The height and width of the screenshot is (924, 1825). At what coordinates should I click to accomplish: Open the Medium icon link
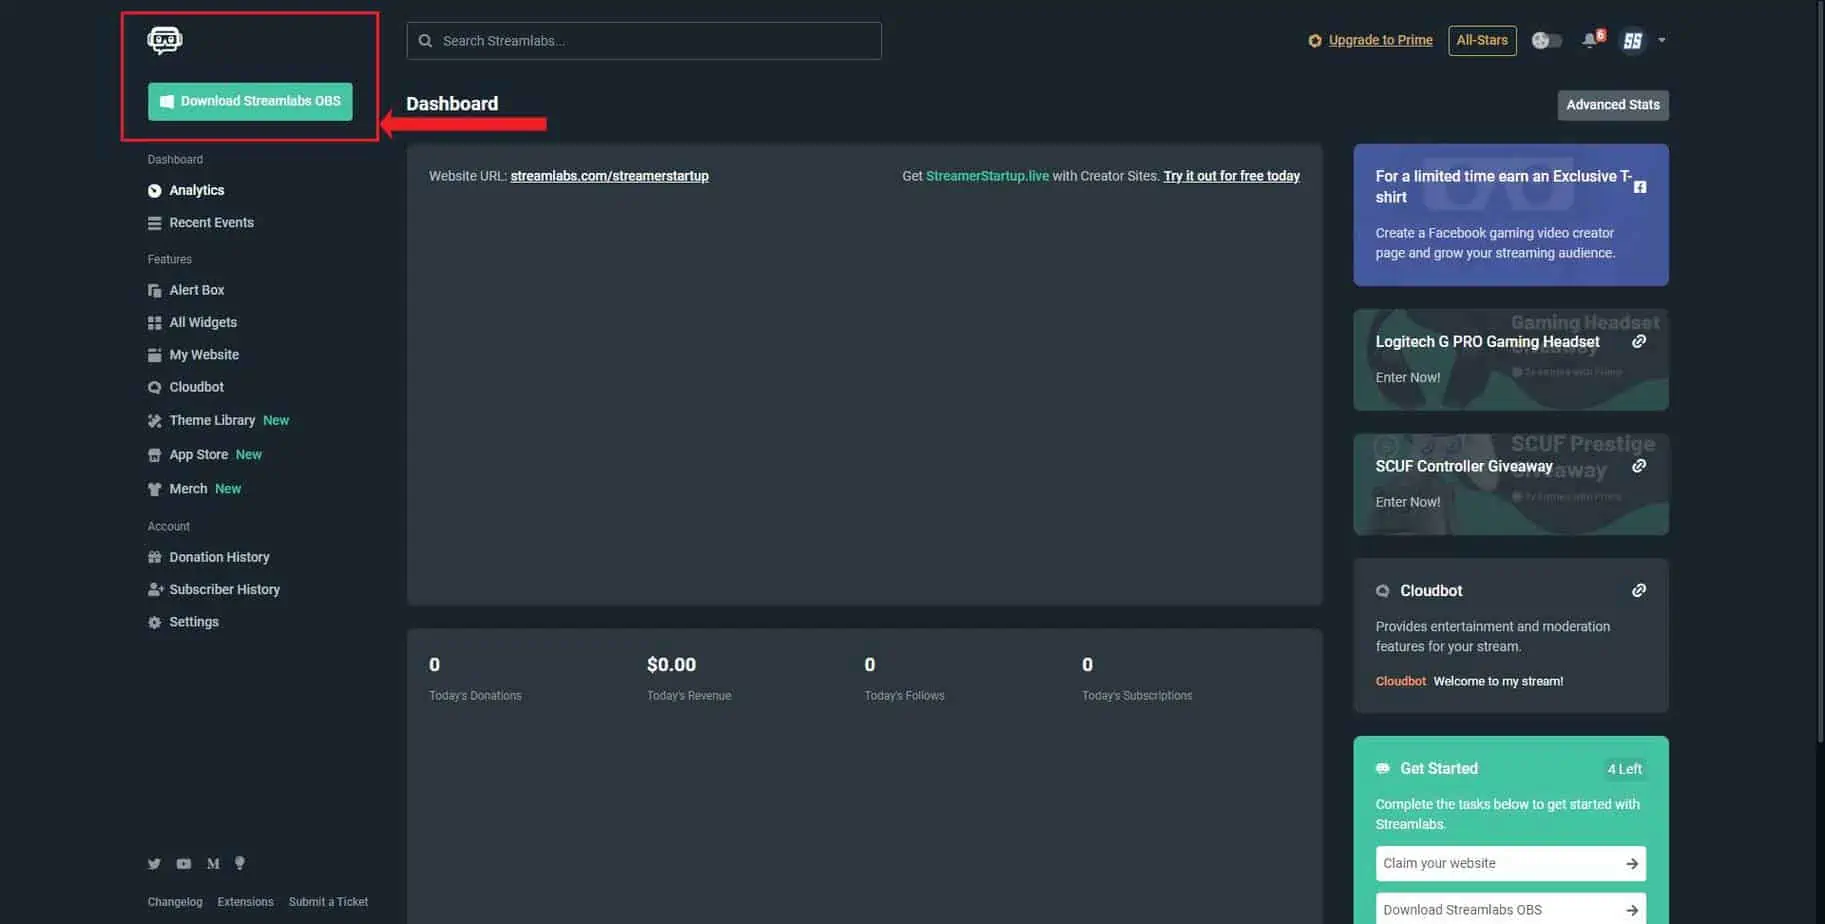[x=213, y=864]
